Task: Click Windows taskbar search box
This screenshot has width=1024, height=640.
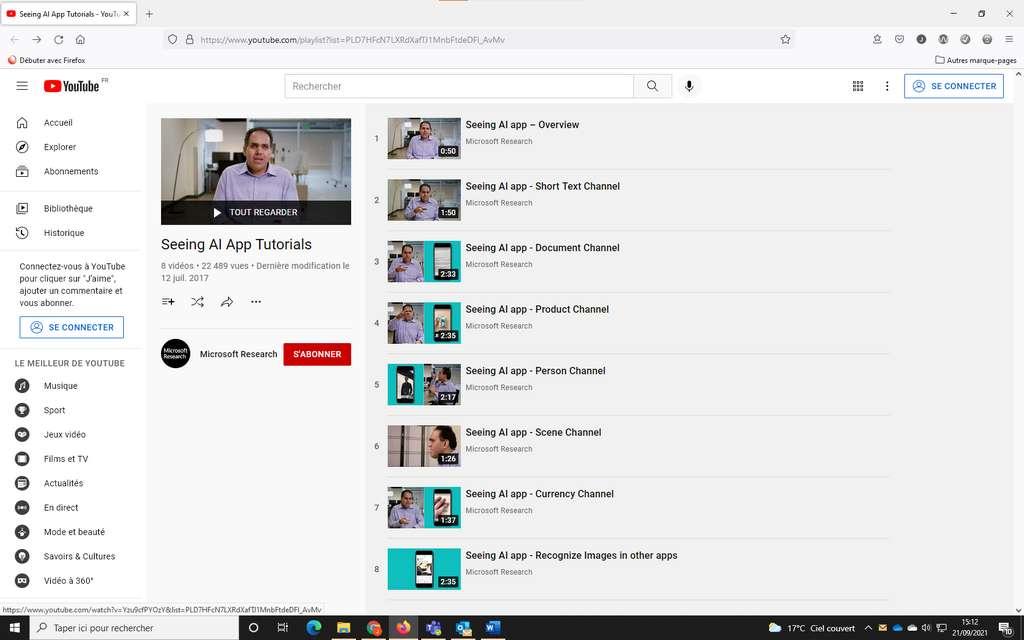Action: coord(134,628)
